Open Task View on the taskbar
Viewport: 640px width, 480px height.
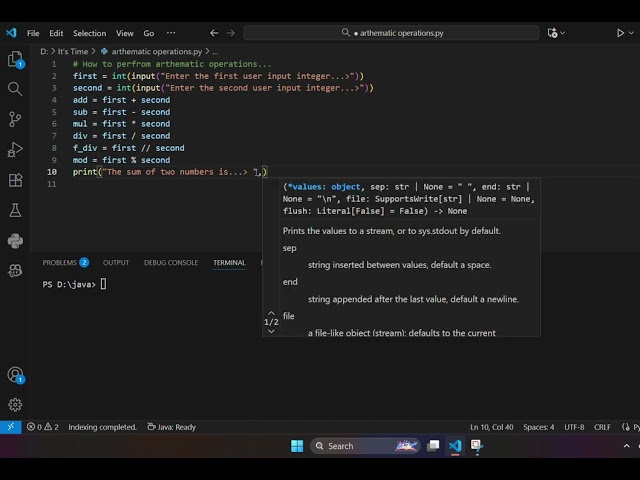pyautogui.click(x=433, y=446)
